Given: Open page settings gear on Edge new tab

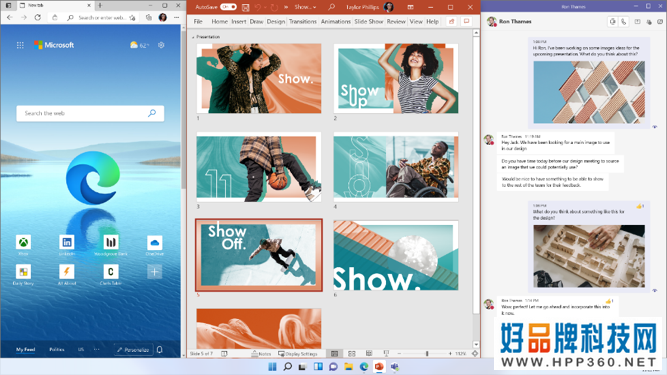Looking at the screenshot, I should (161, 45).
